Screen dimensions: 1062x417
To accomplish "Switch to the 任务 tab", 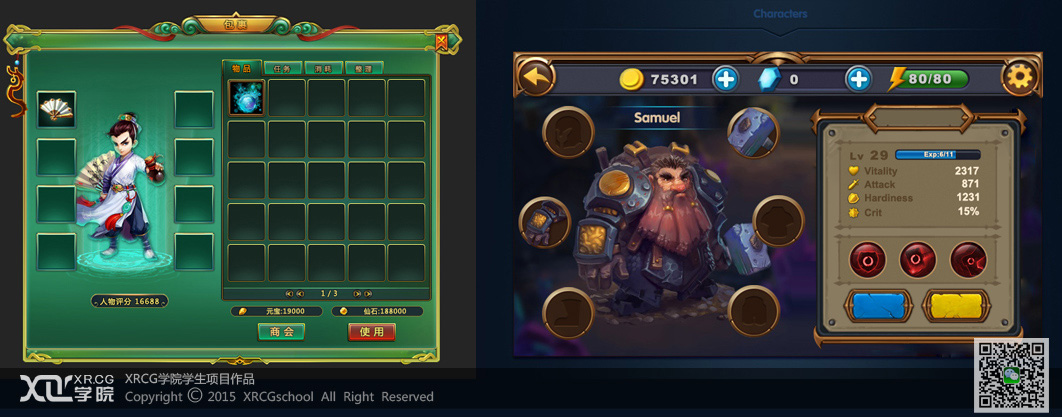I will [x=282, y=68].
